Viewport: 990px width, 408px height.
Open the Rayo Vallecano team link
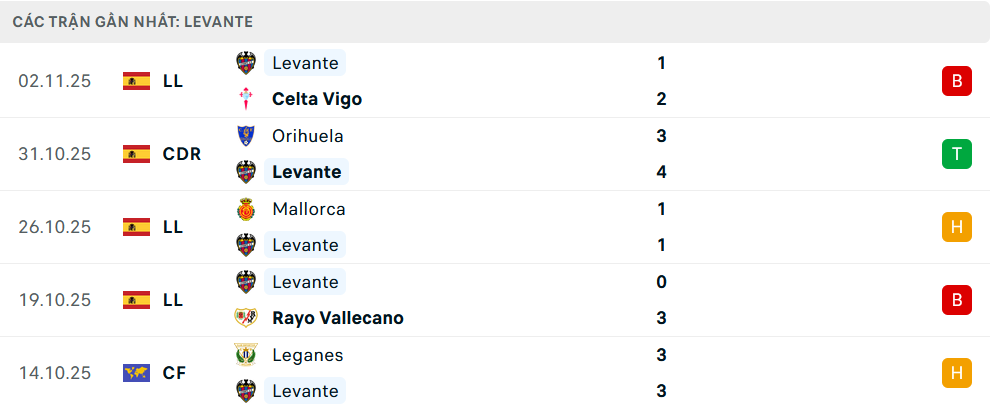[337, 318]
